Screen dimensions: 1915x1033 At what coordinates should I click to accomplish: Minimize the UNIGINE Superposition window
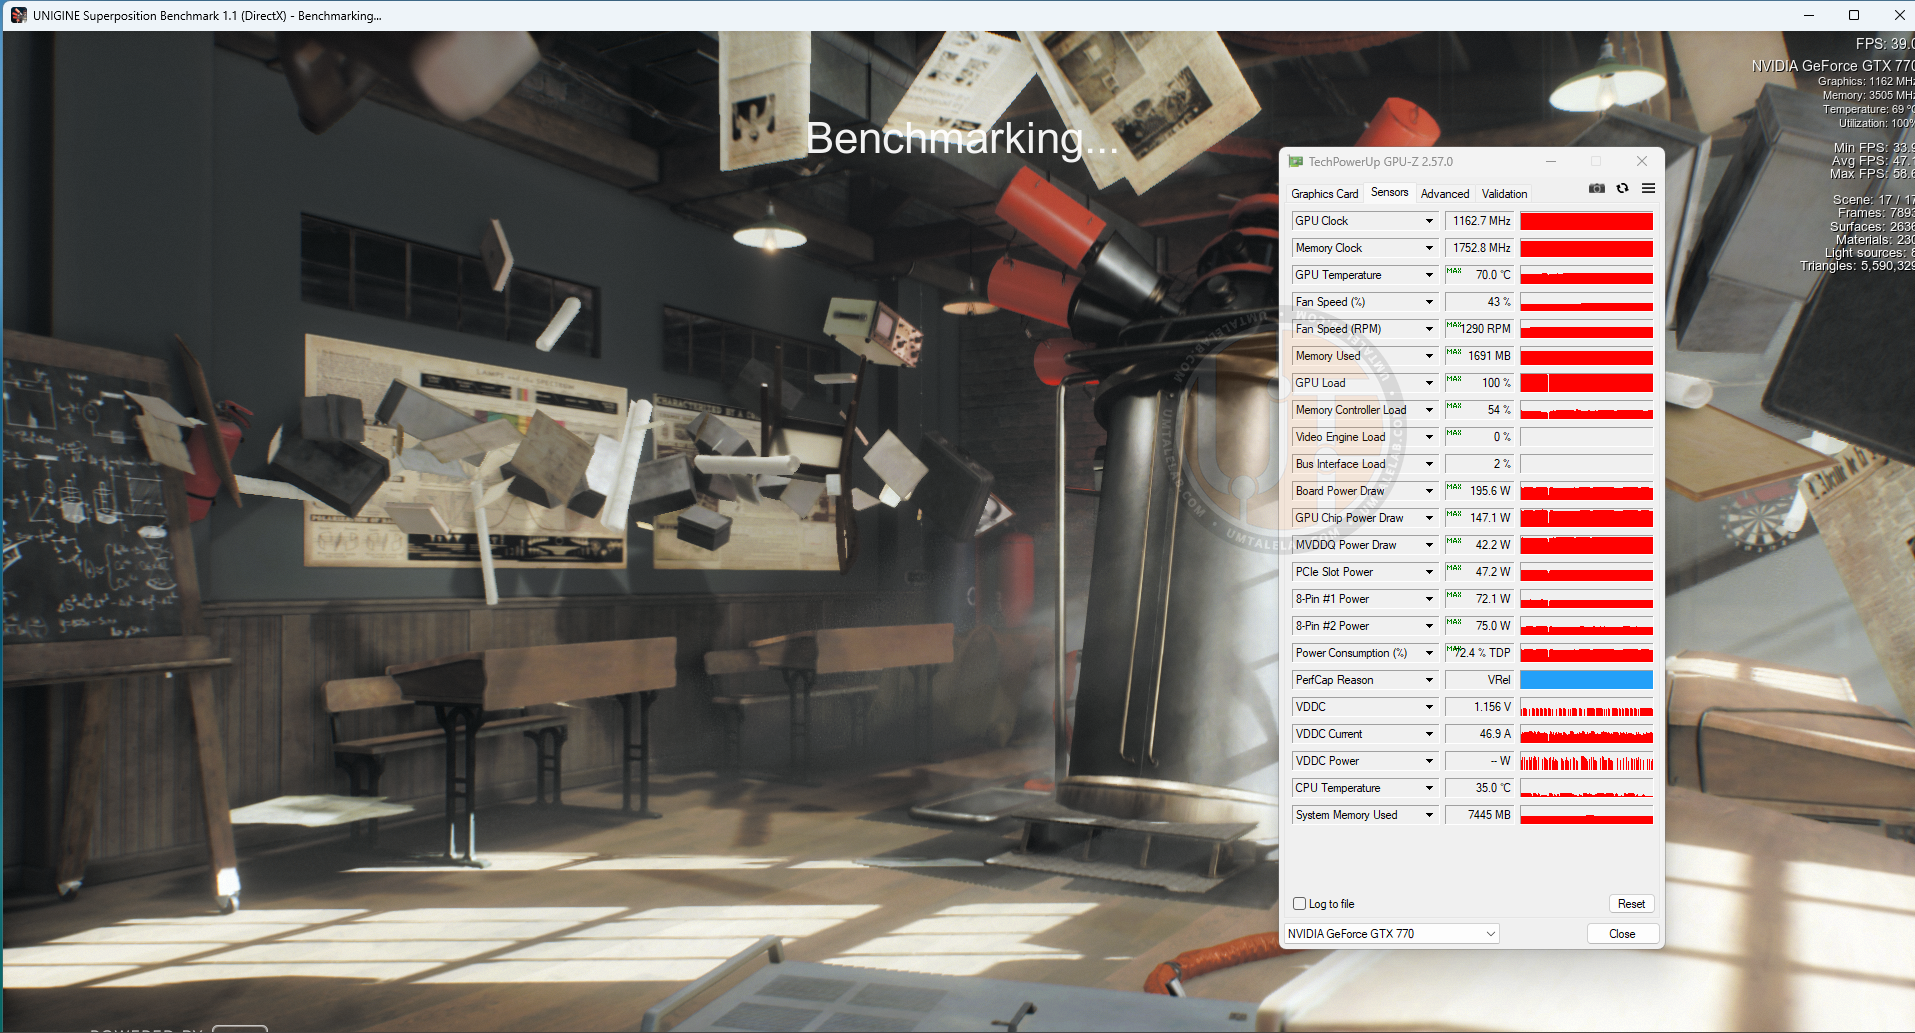pos(1808,15)
